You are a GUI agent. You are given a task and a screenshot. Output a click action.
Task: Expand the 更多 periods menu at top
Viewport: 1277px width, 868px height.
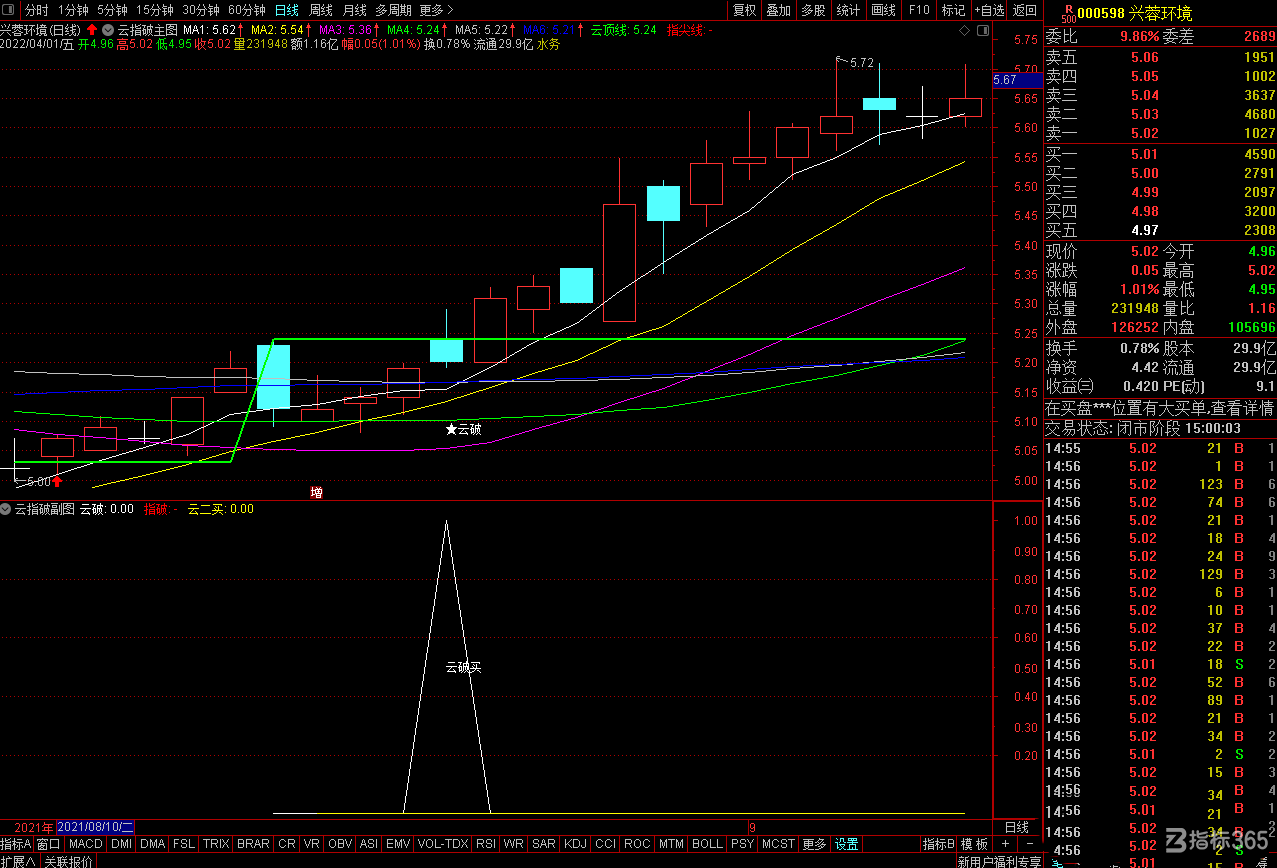(x=436, y=10)
